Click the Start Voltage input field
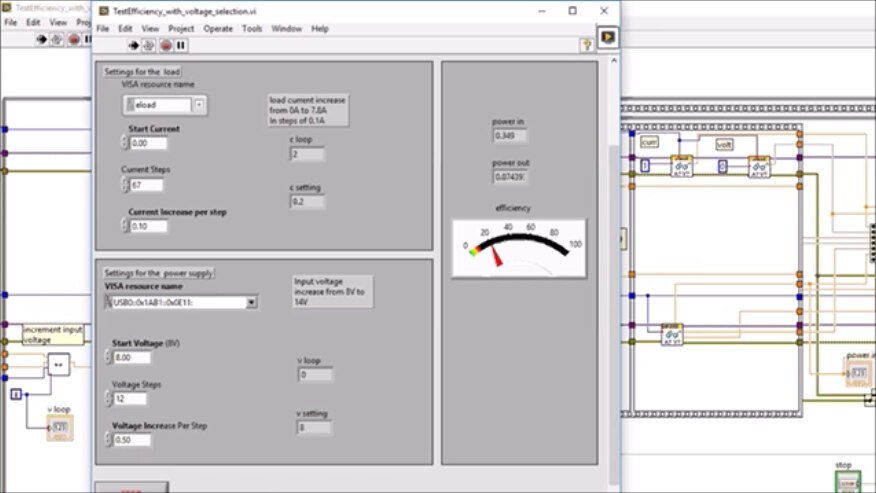This screenshot has width=876, height=493. click(134, 357)
